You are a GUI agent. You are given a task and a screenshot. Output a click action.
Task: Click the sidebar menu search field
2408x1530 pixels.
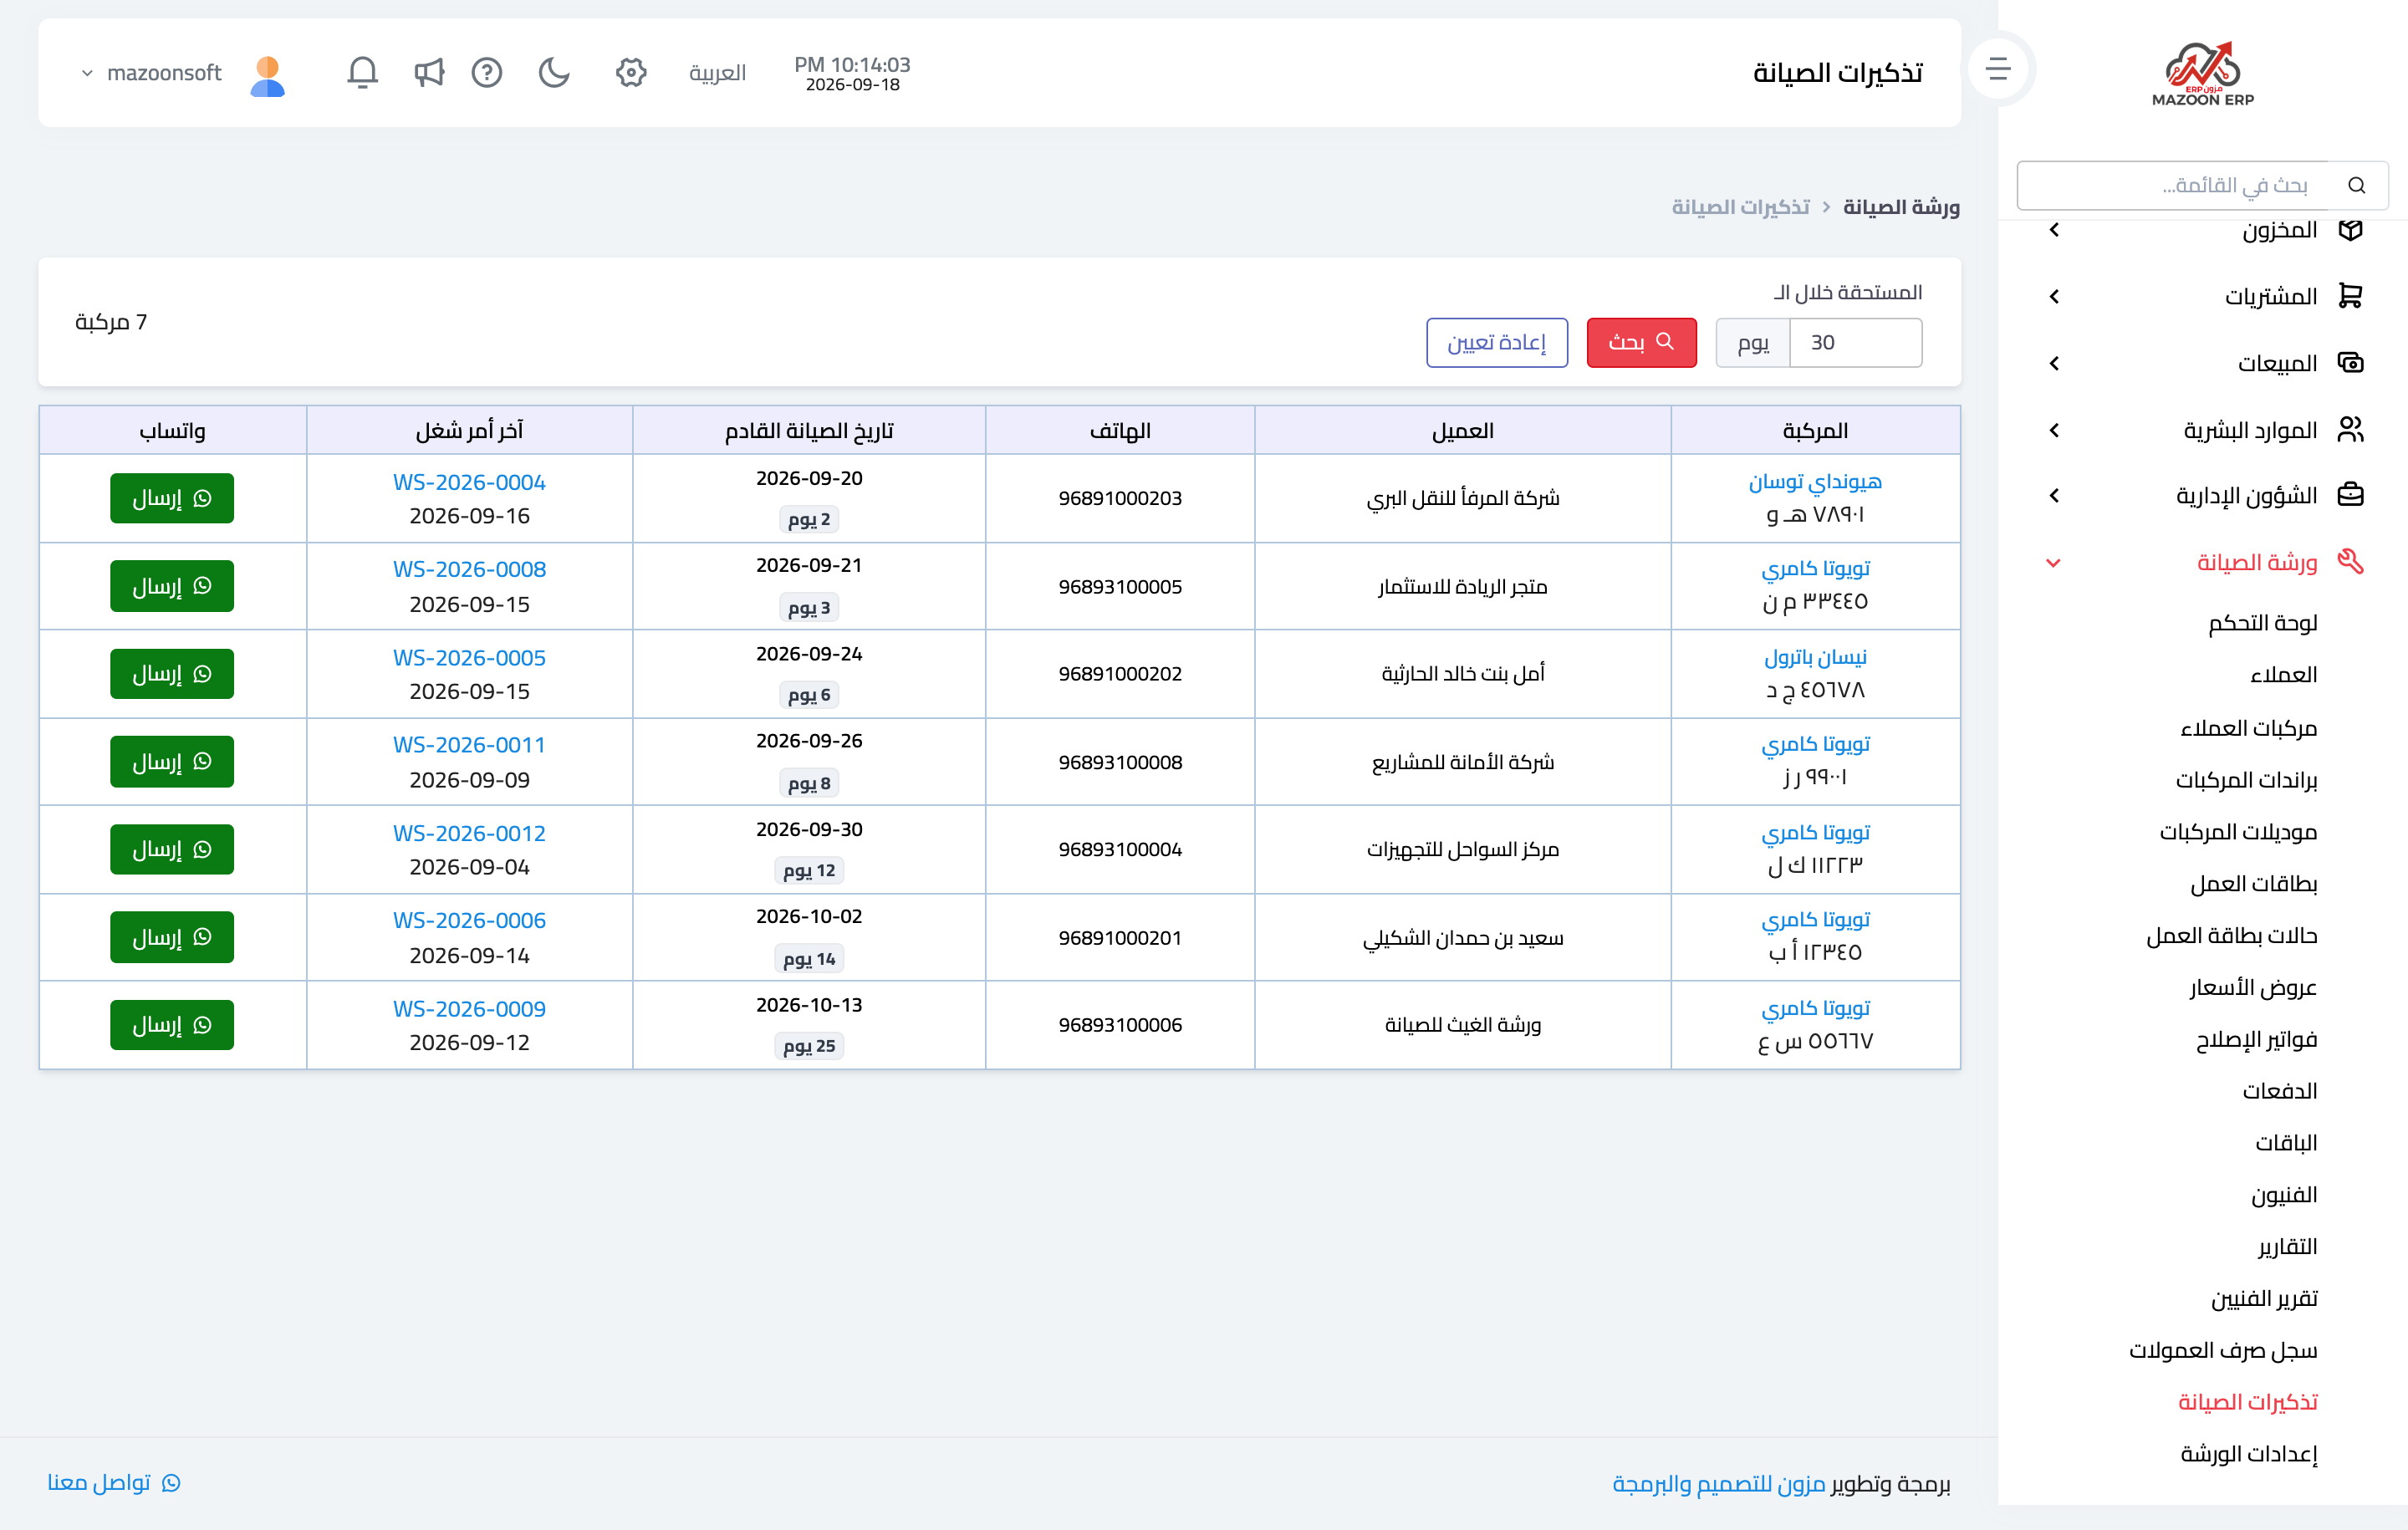point(2172,185)
